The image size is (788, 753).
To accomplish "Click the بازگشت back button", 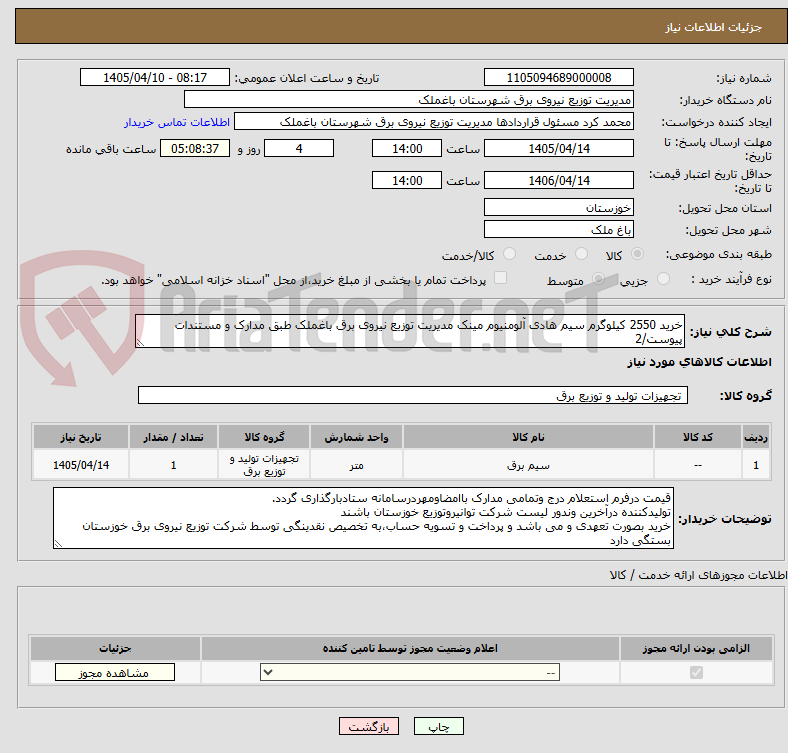I will [x=369, y=726].
